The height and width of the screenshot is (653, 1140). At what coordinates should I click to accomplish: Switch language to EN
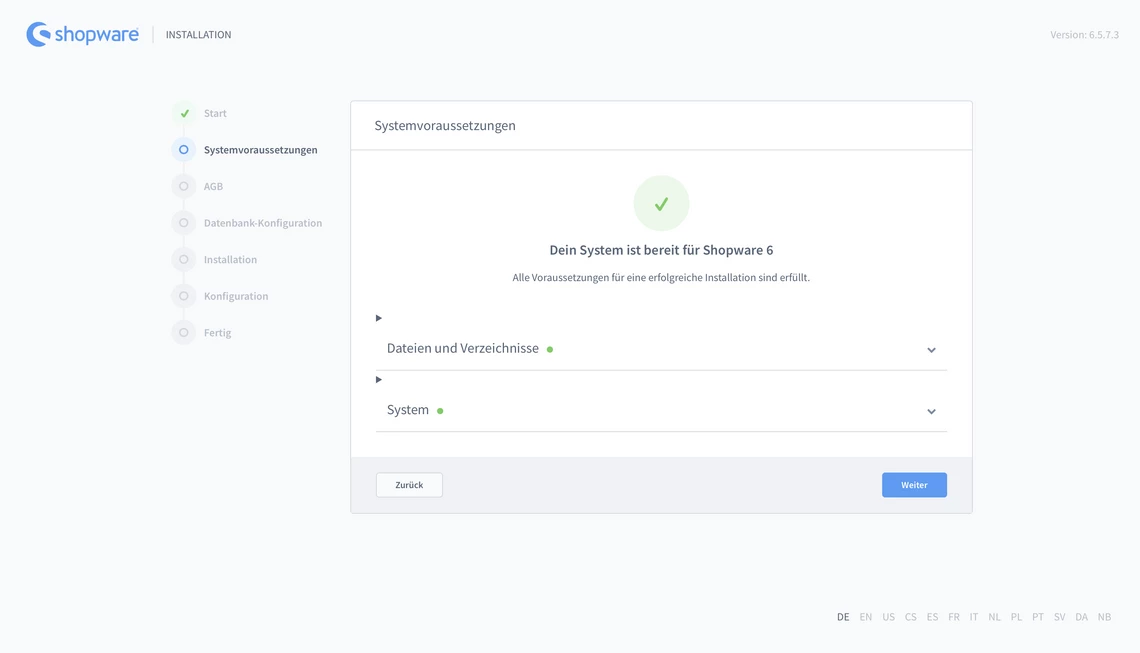coord(865,617)
